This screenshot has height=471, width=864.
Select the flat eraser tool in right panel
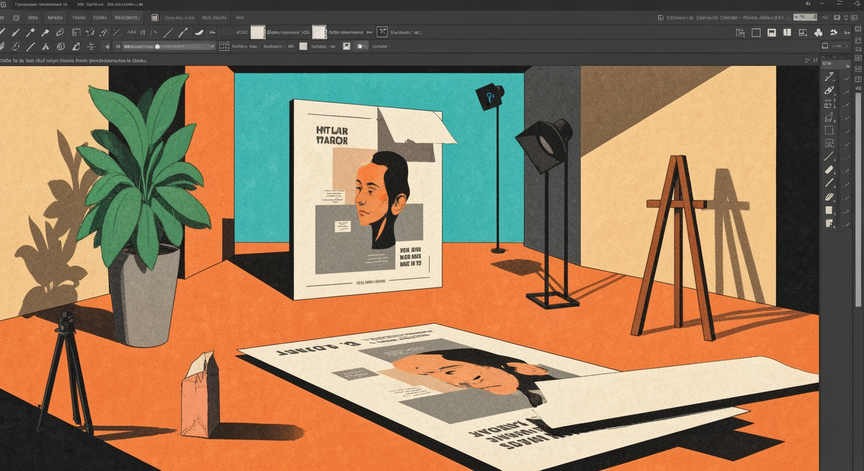pyautogui.click(x=829, y=170)
